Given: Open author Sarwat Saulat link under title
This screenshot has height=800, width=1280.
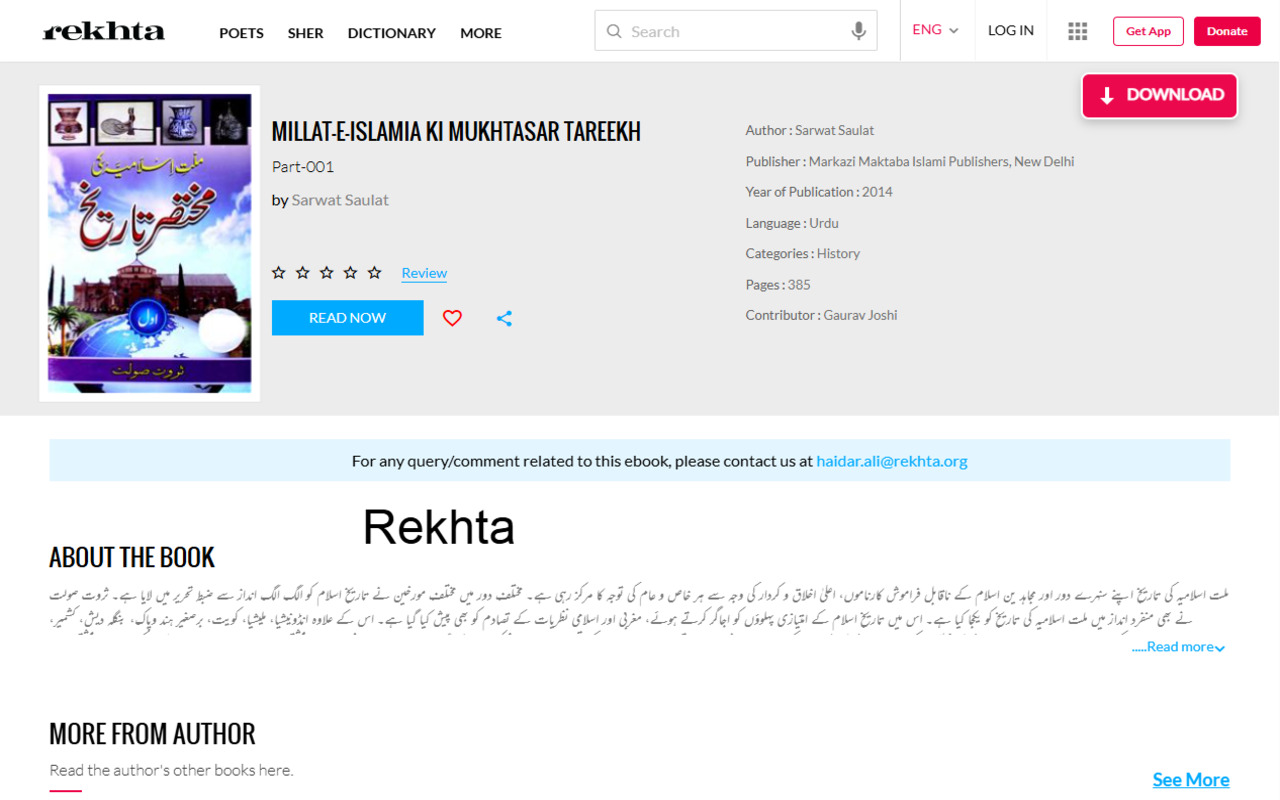Looking at the screenshot, I should (x=340, y=200).
